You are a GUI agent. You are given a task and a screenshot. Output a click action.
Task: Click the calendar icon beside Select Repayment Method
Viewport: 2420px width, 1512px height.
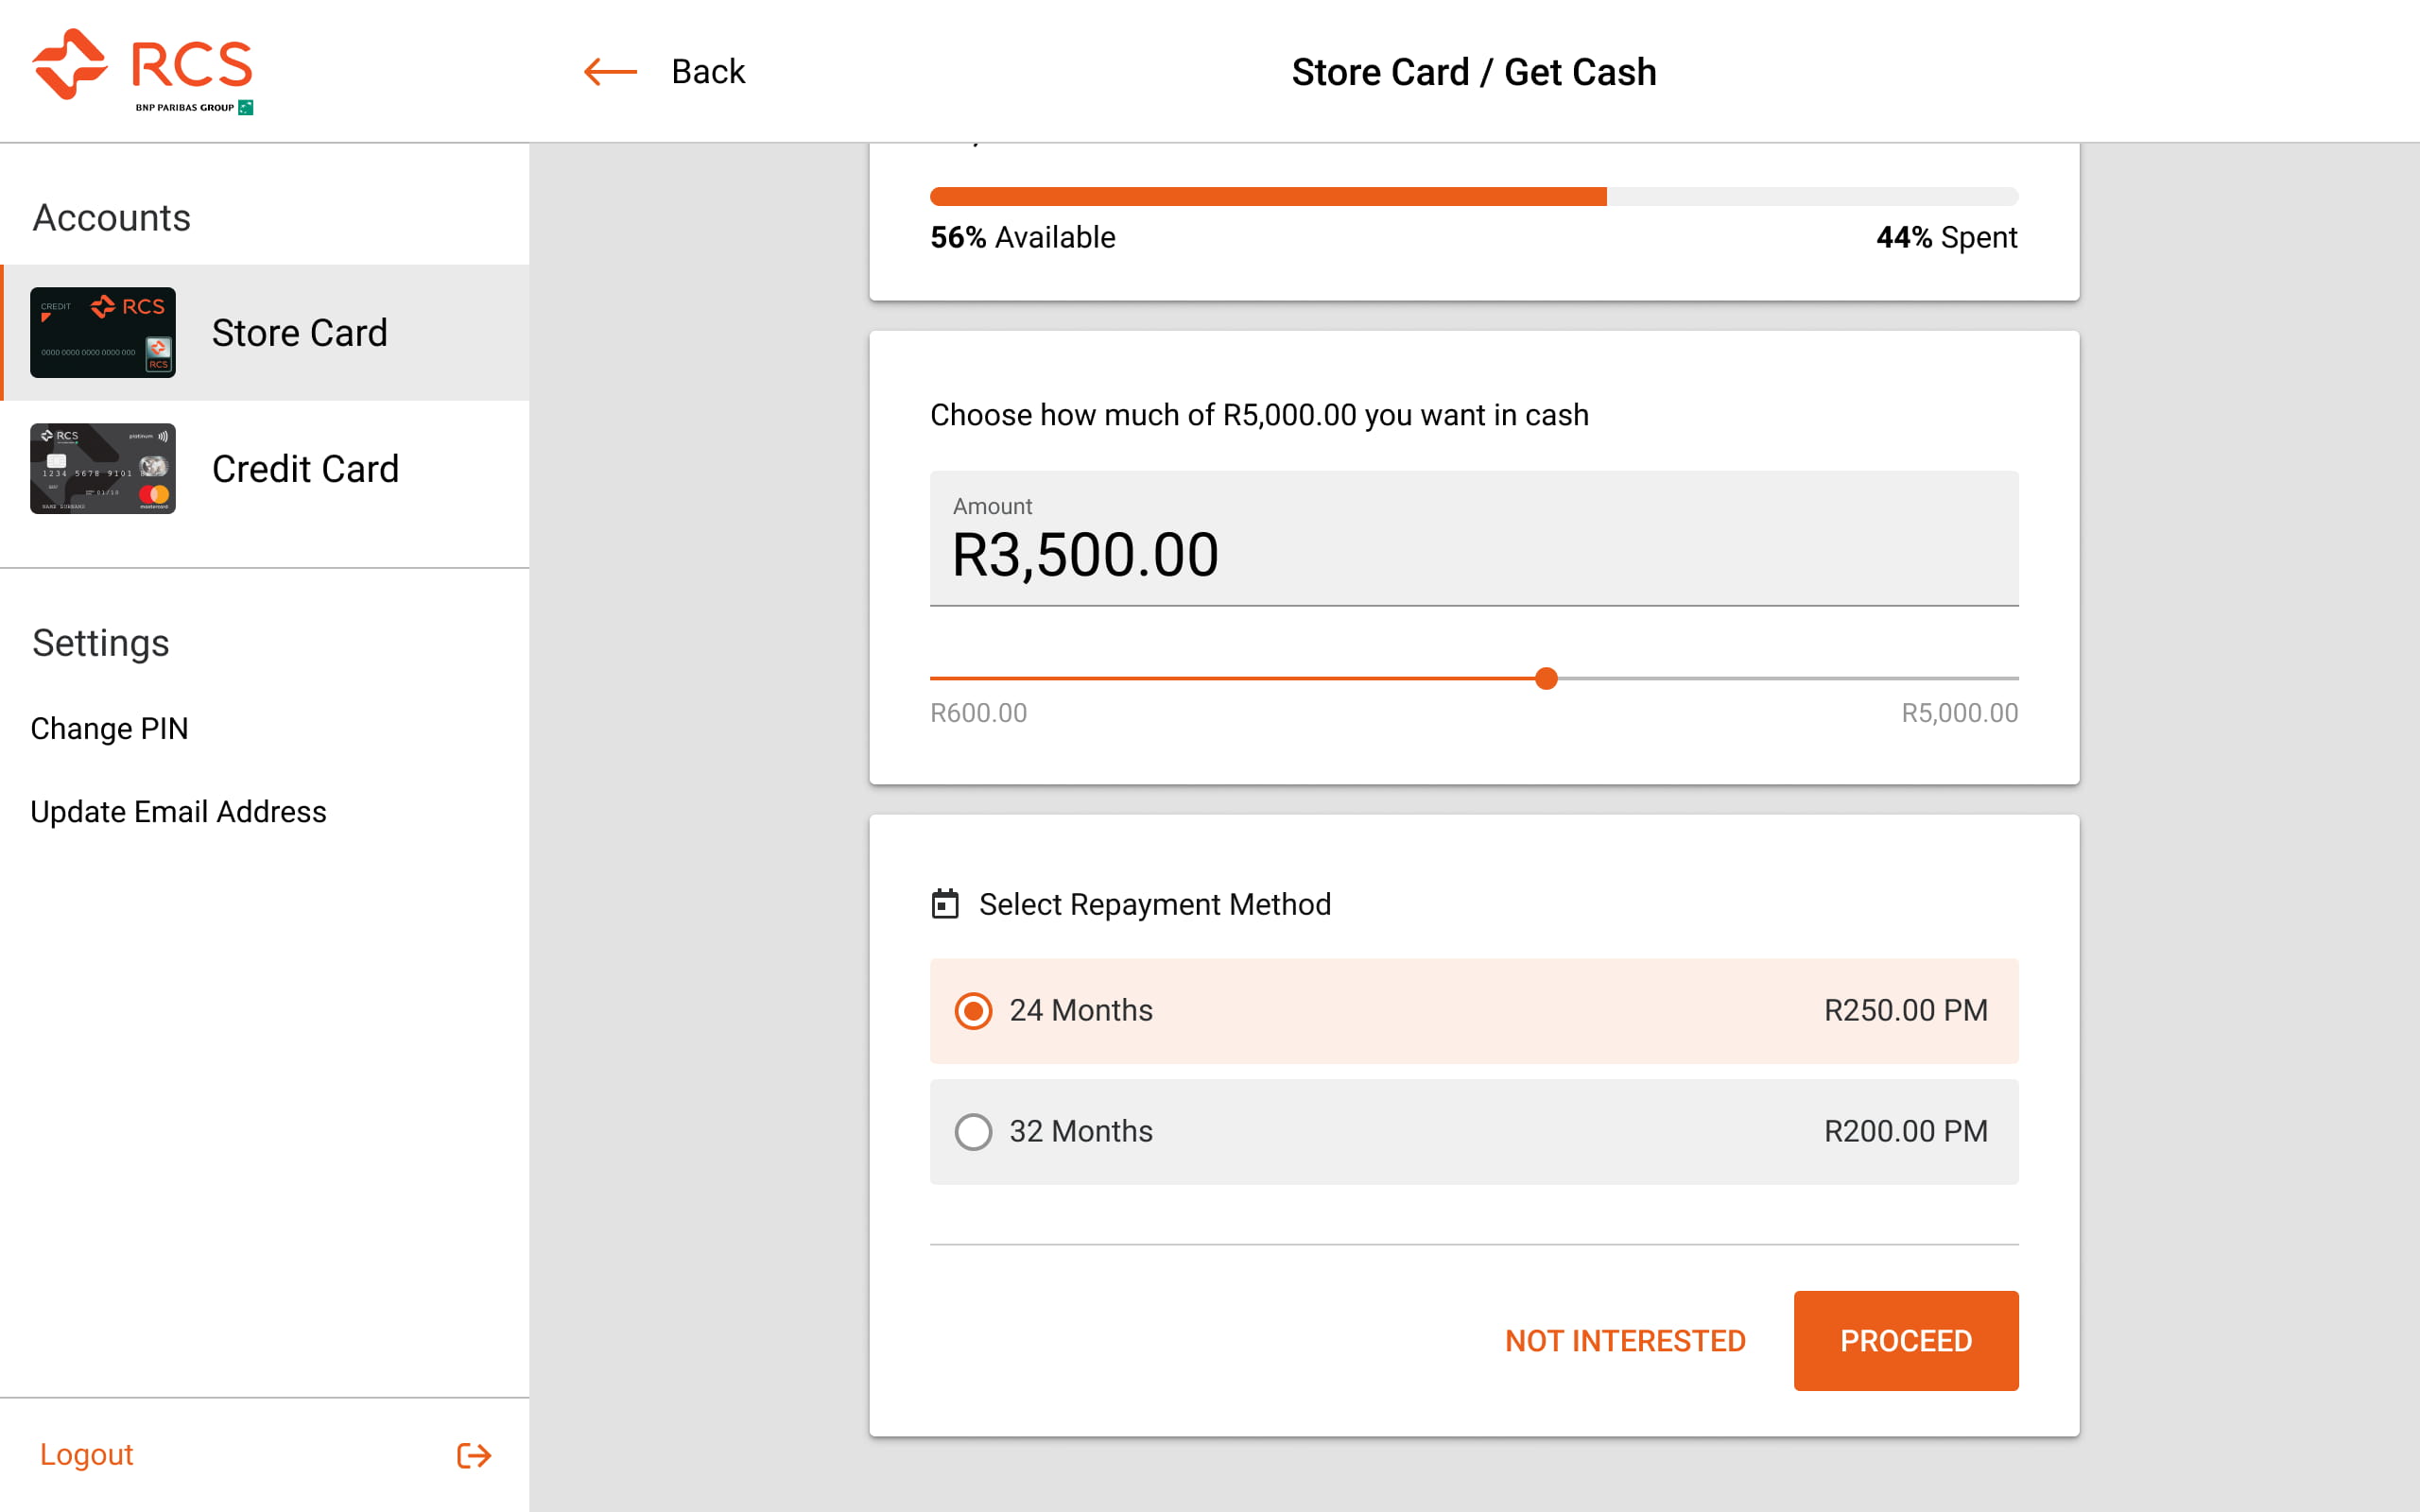[944, 903]
